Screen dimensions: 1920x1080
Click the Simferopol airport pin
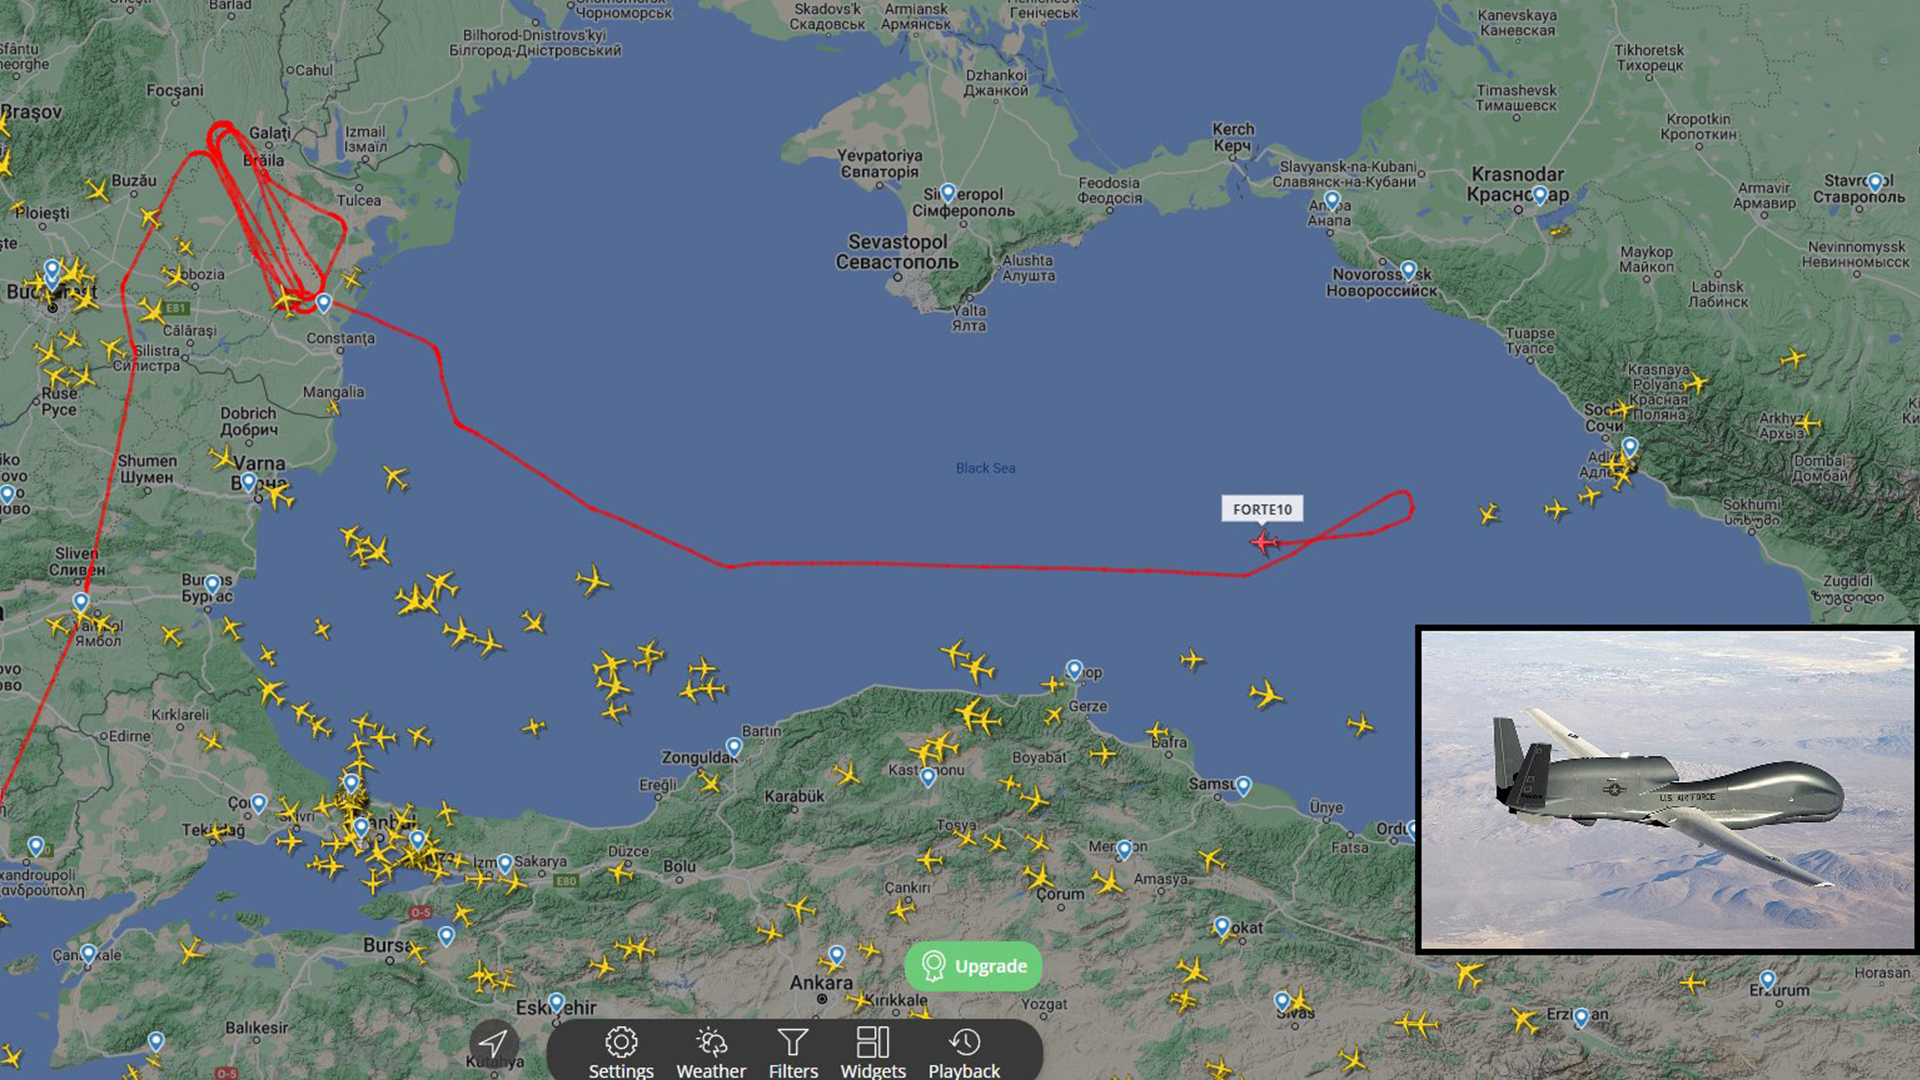pos(948,193)
